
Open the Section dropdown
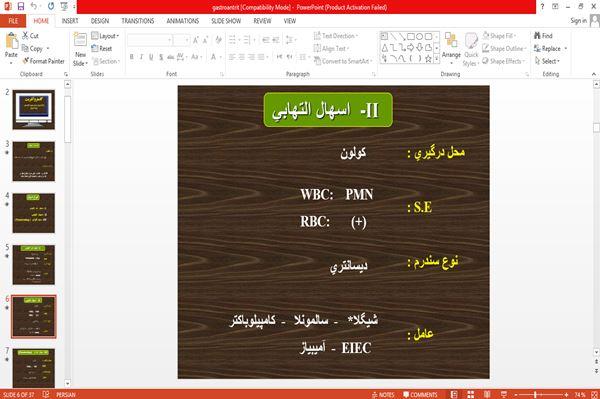click(106, 61)
